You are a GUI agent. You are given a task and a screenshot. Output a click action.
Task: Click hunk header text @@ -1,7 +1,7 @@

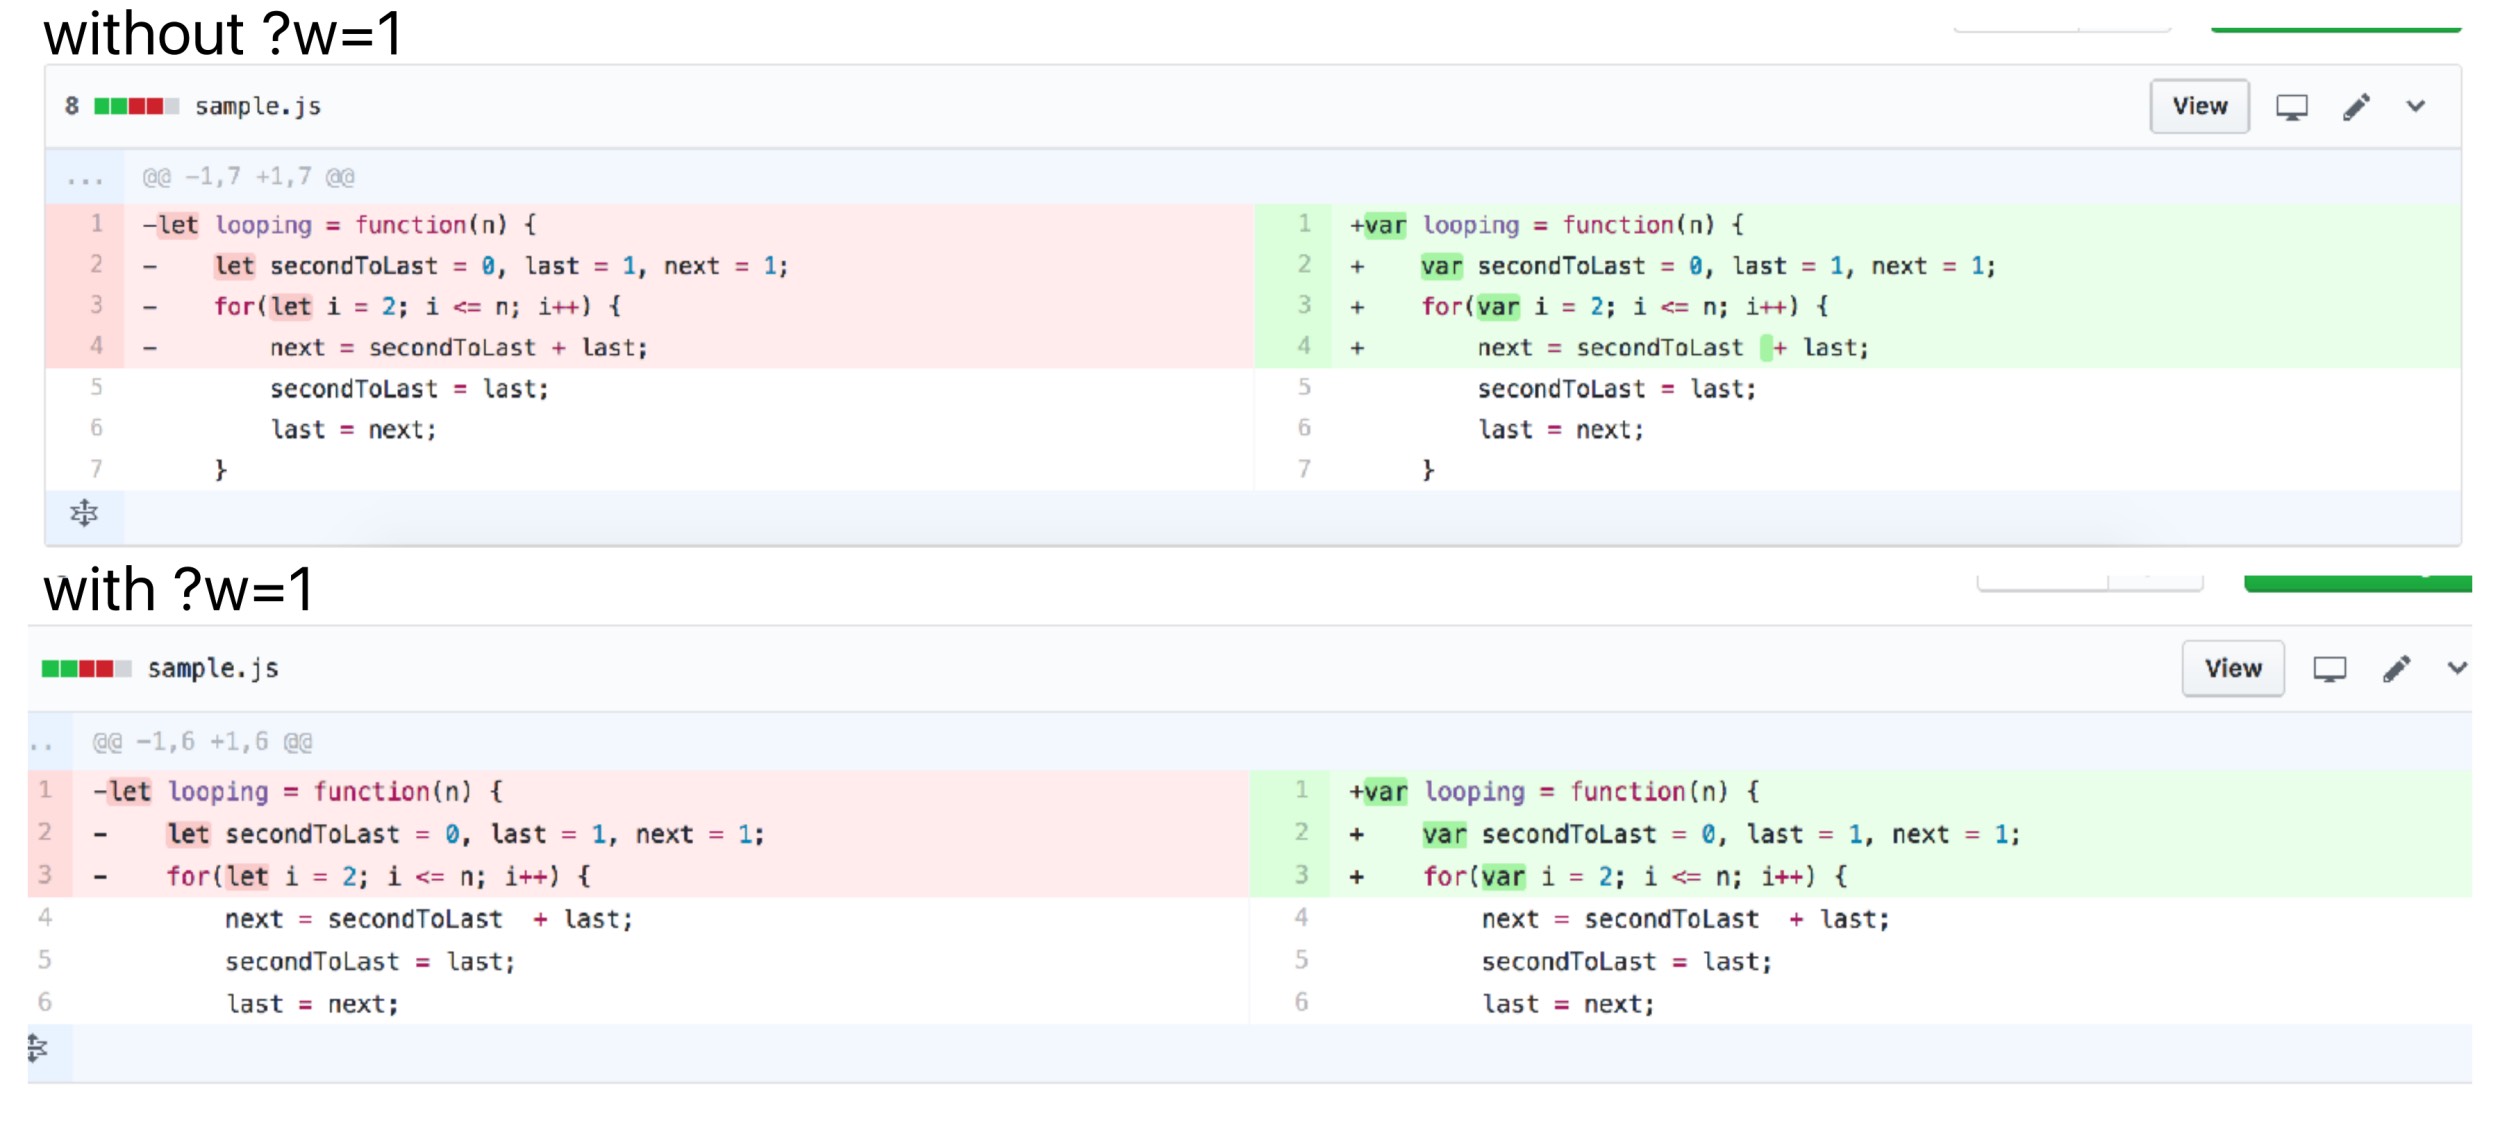tap(248, 178)
